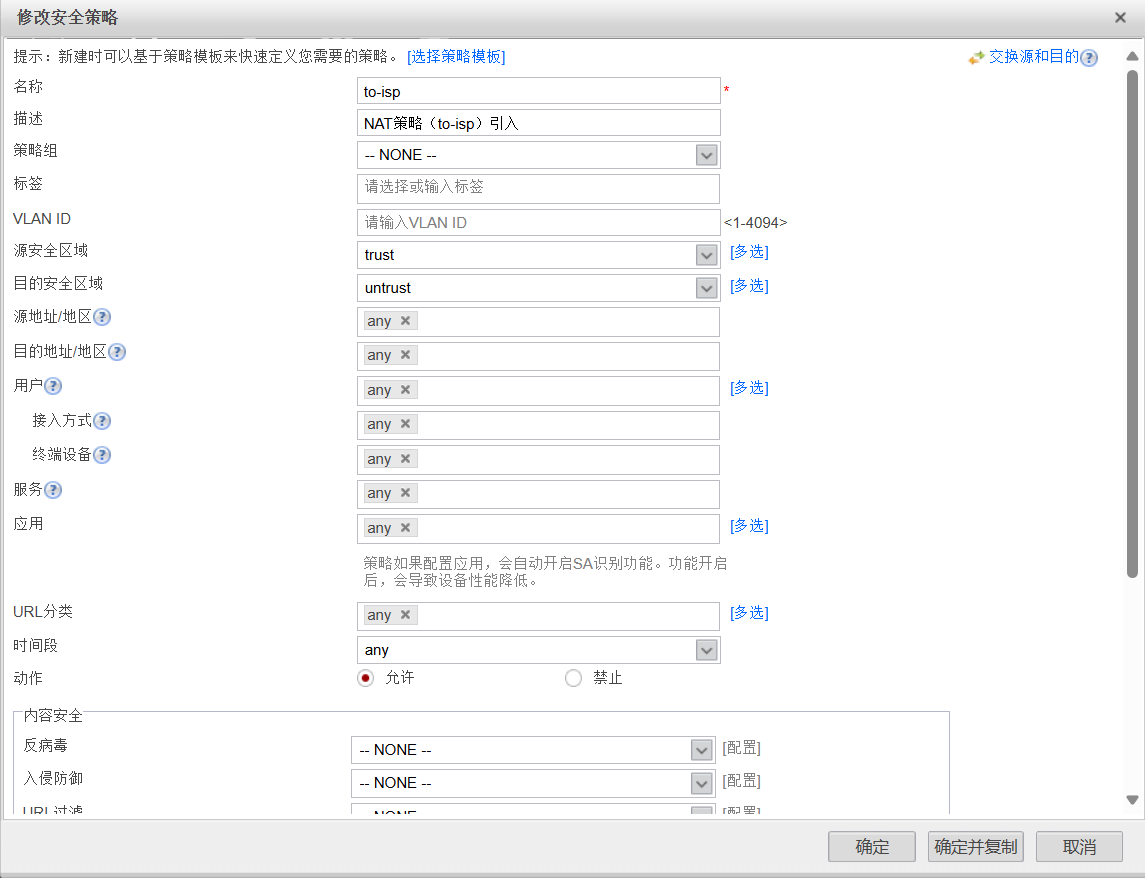Click the 取消 button
The image size is (1145, 878).
[x=1079, y=847]
